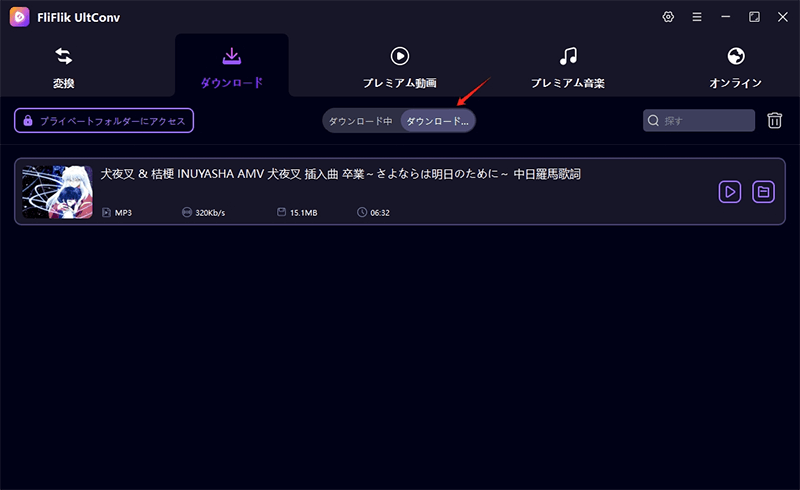800x490 pixels.
Task: Click the magnifier search icon
Action: click(653, 120)
